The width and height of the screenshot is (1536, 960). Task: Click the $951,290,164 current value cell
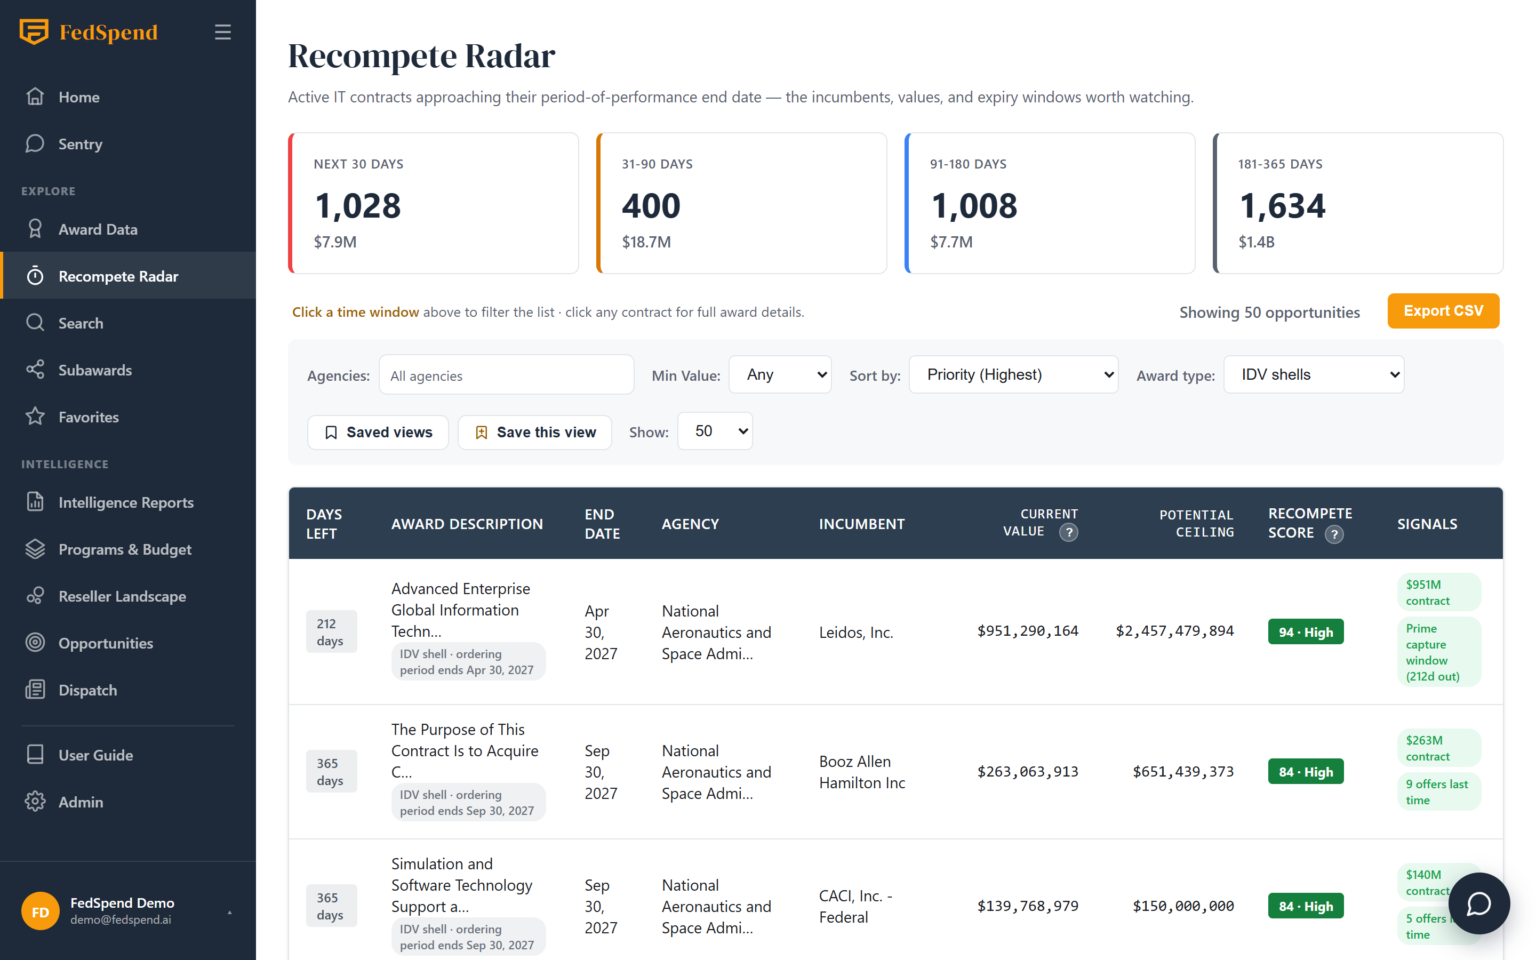point(1028,631)
